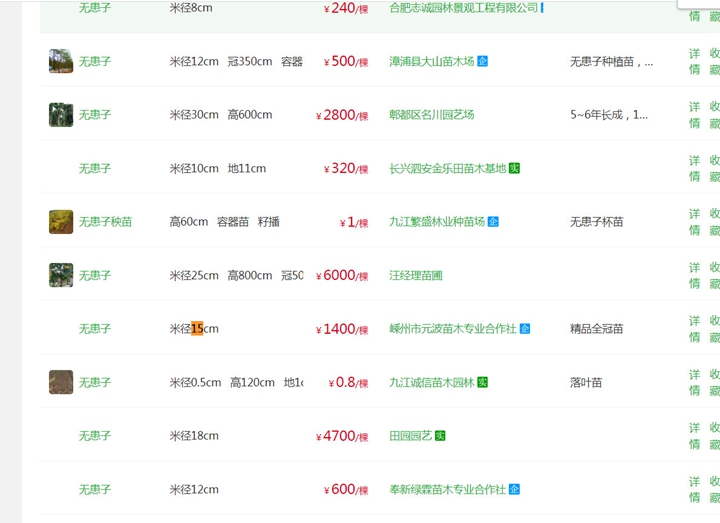Screen dimensions: 720x523
Task: Visit supplier 郫都区名川园艺场
Action: coord(431,115)
